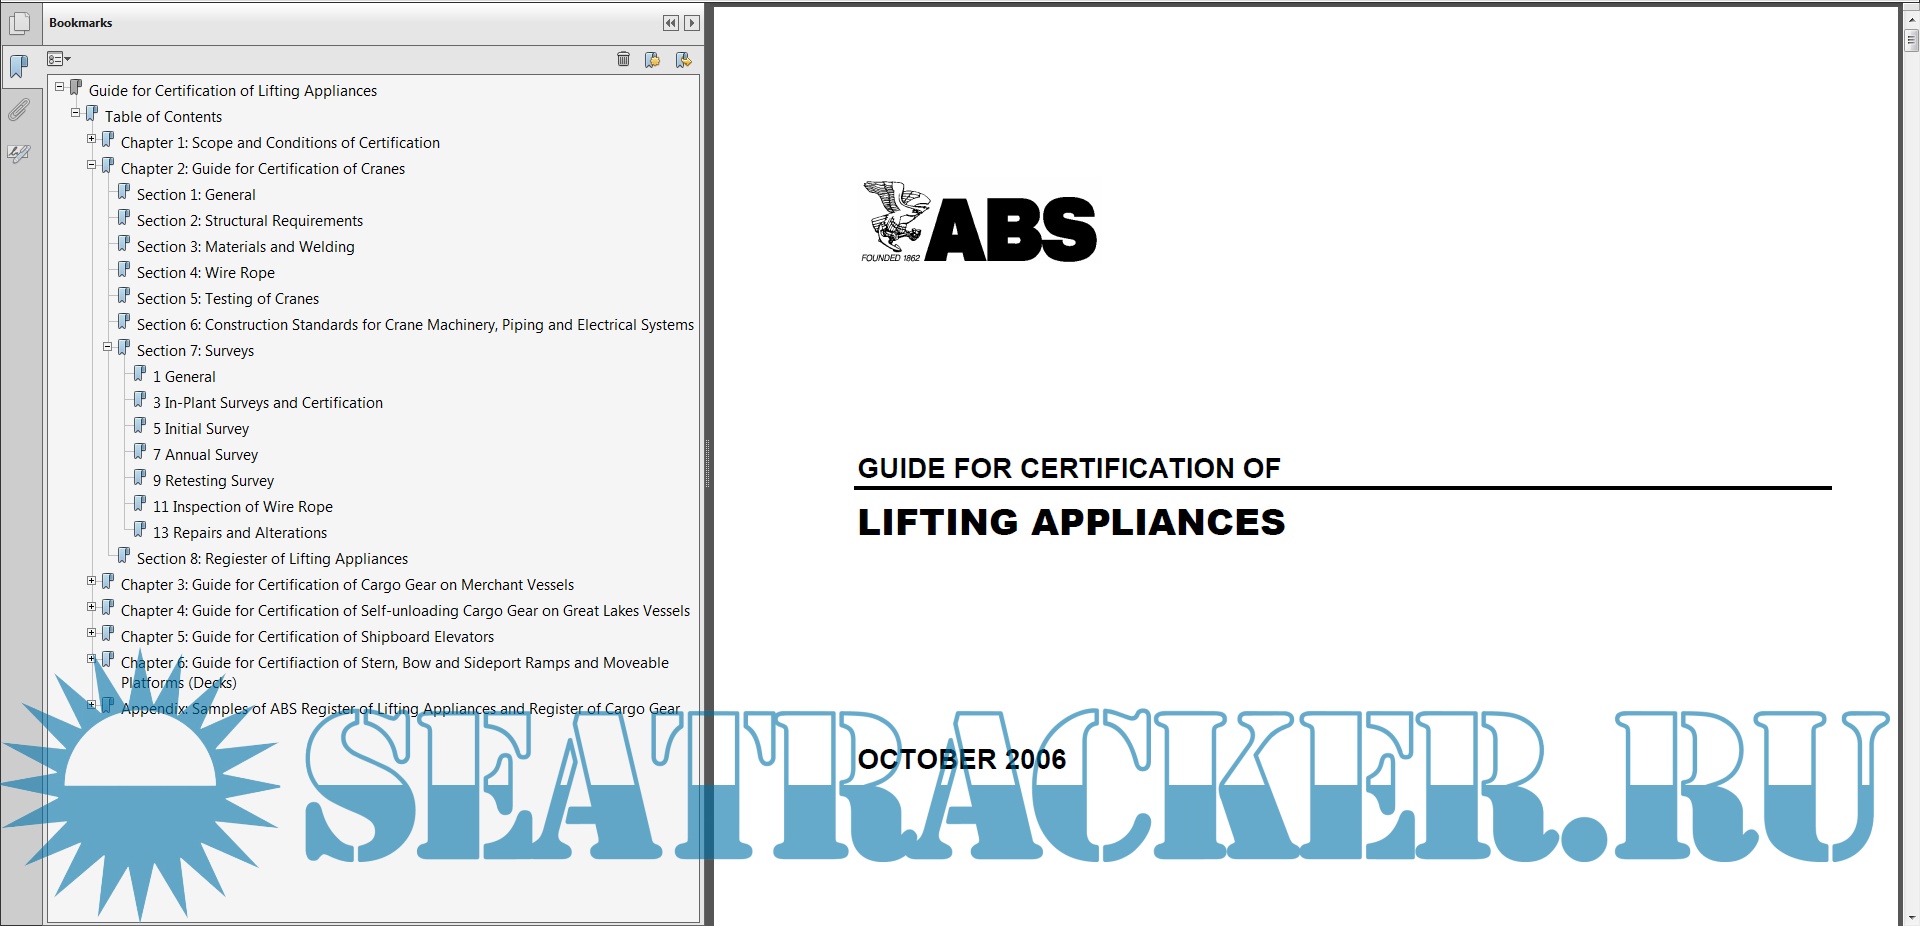Viewport: 1920px width, 926px height.
Task: Open Section 5: Testing of Cranes
Action: pos(227,299)
